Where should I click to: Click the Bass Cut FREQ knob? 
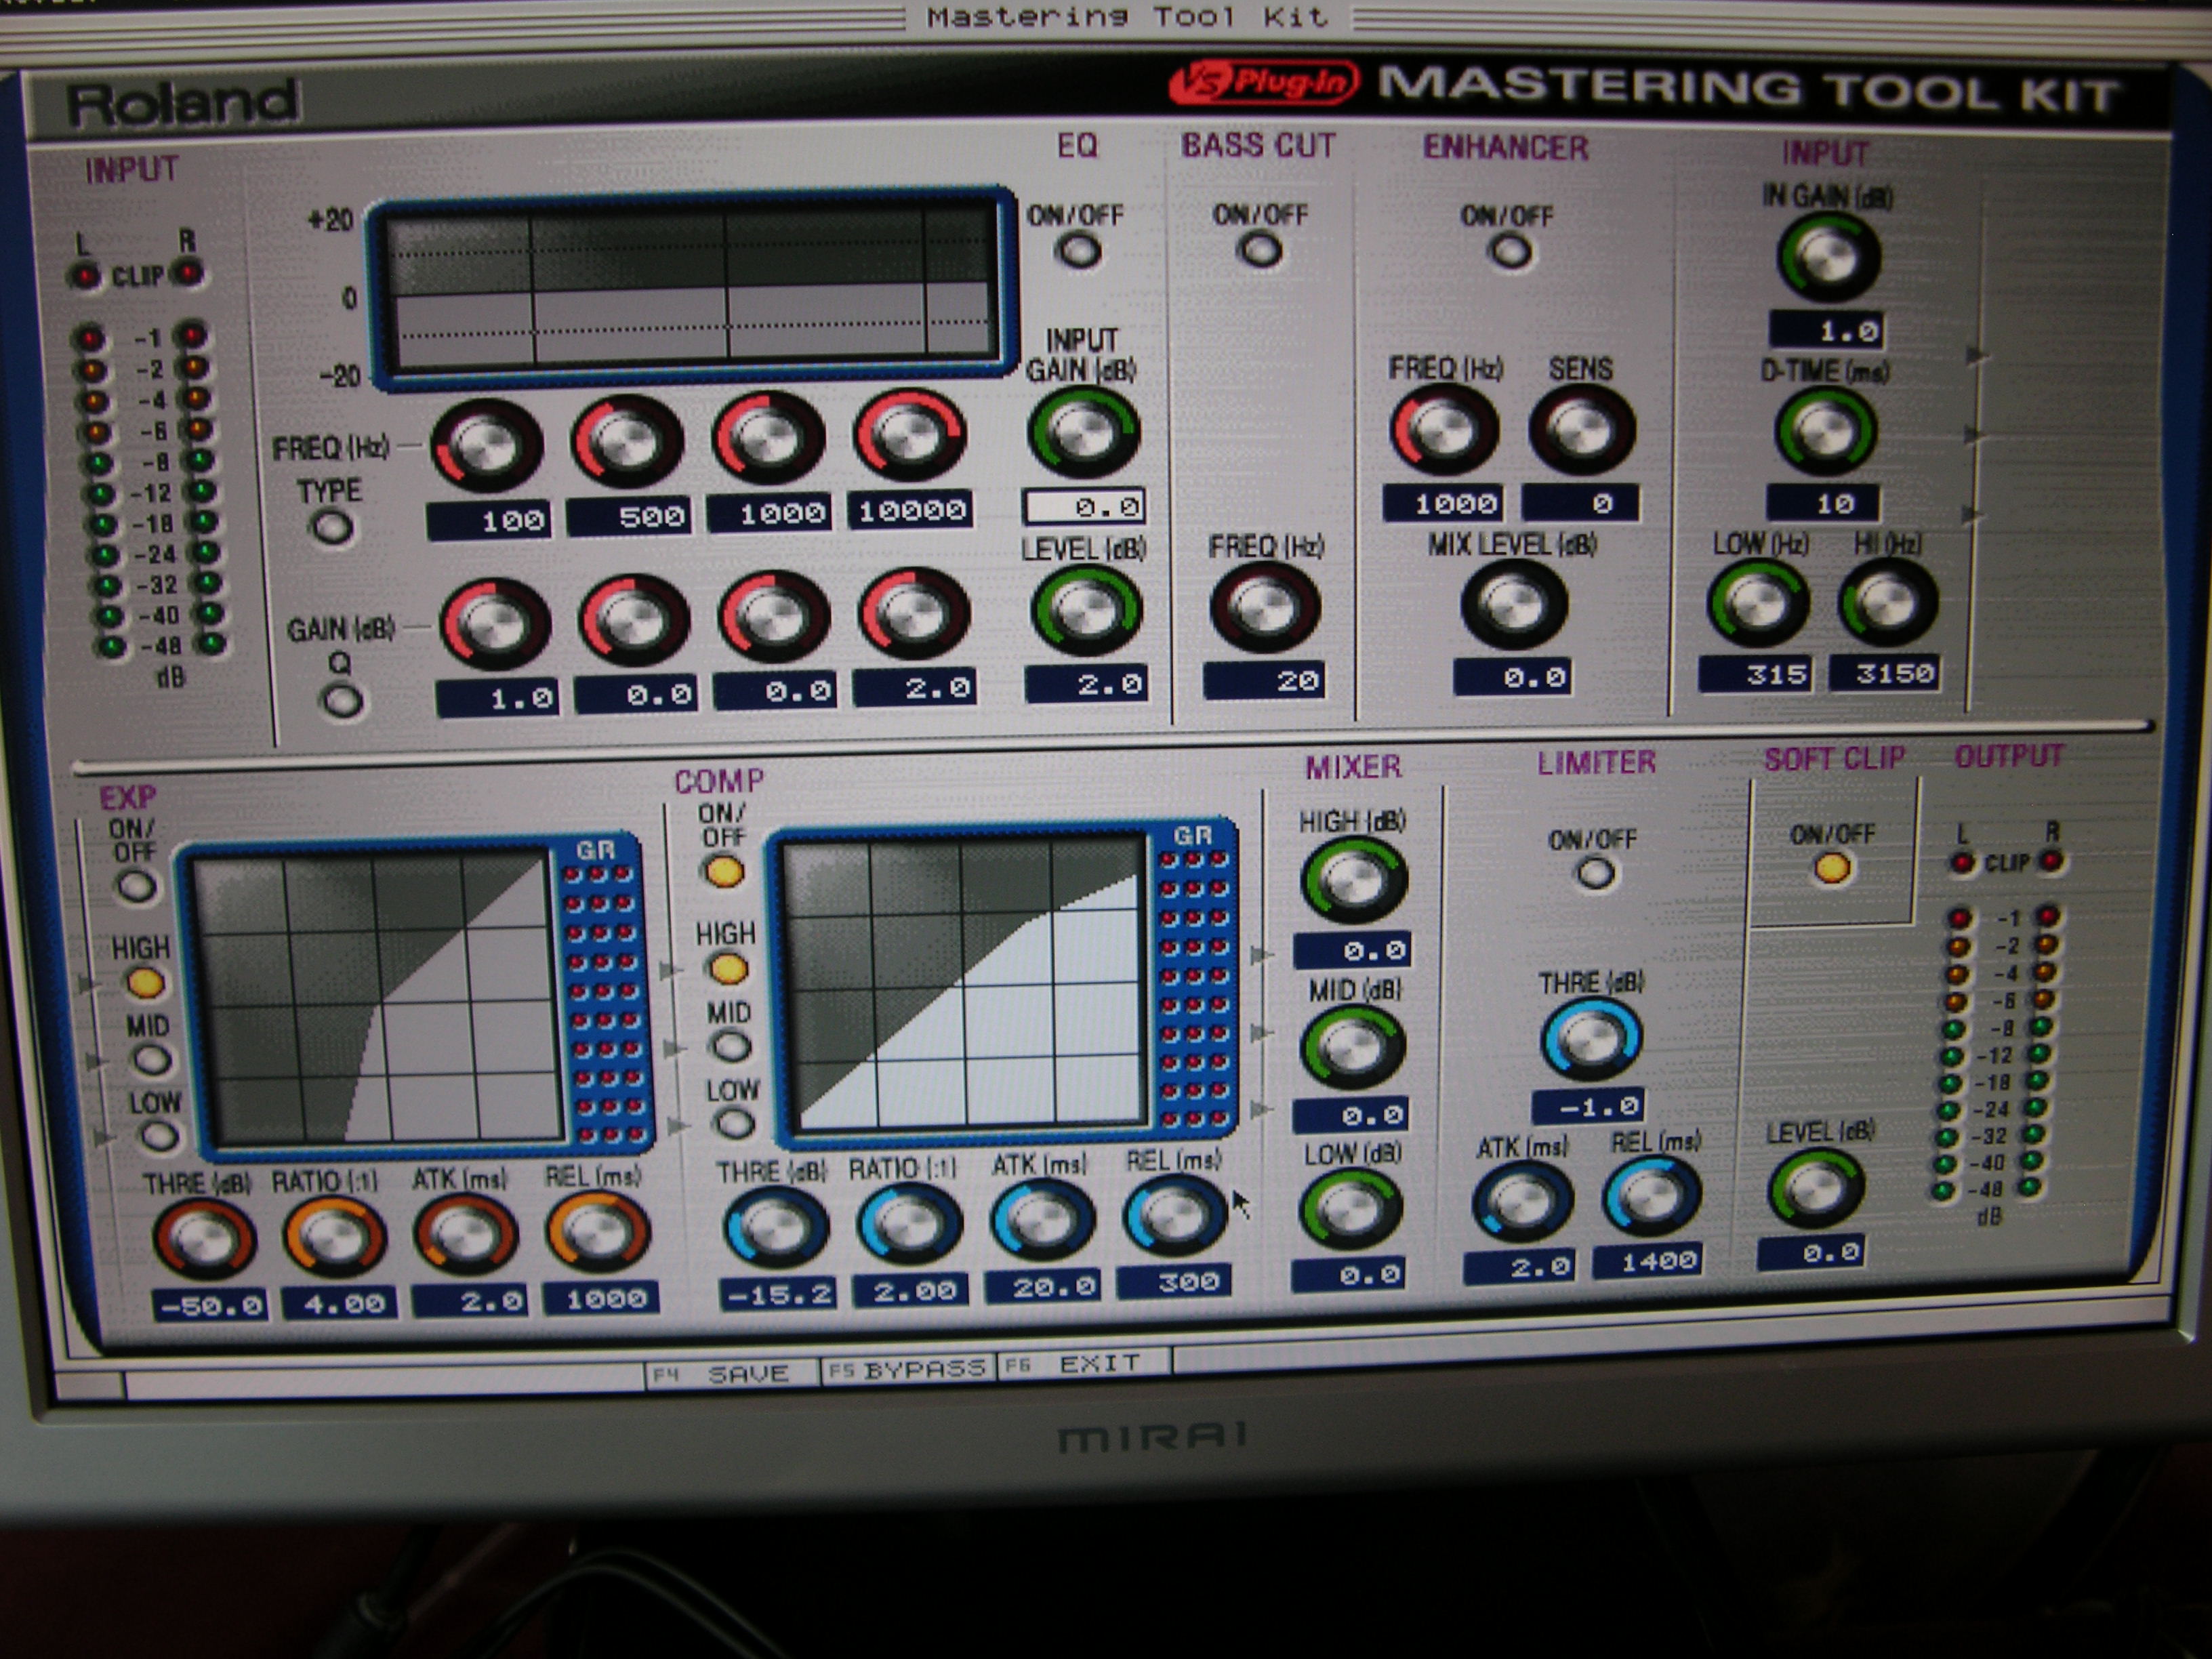[1265, 606]
